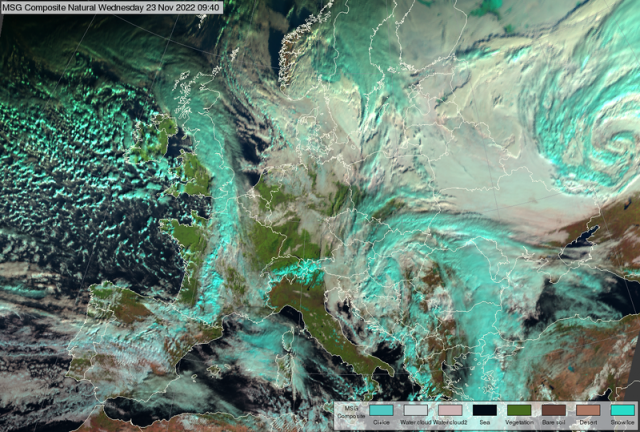Choose the Bare soil brown swatch

[554, 411]
